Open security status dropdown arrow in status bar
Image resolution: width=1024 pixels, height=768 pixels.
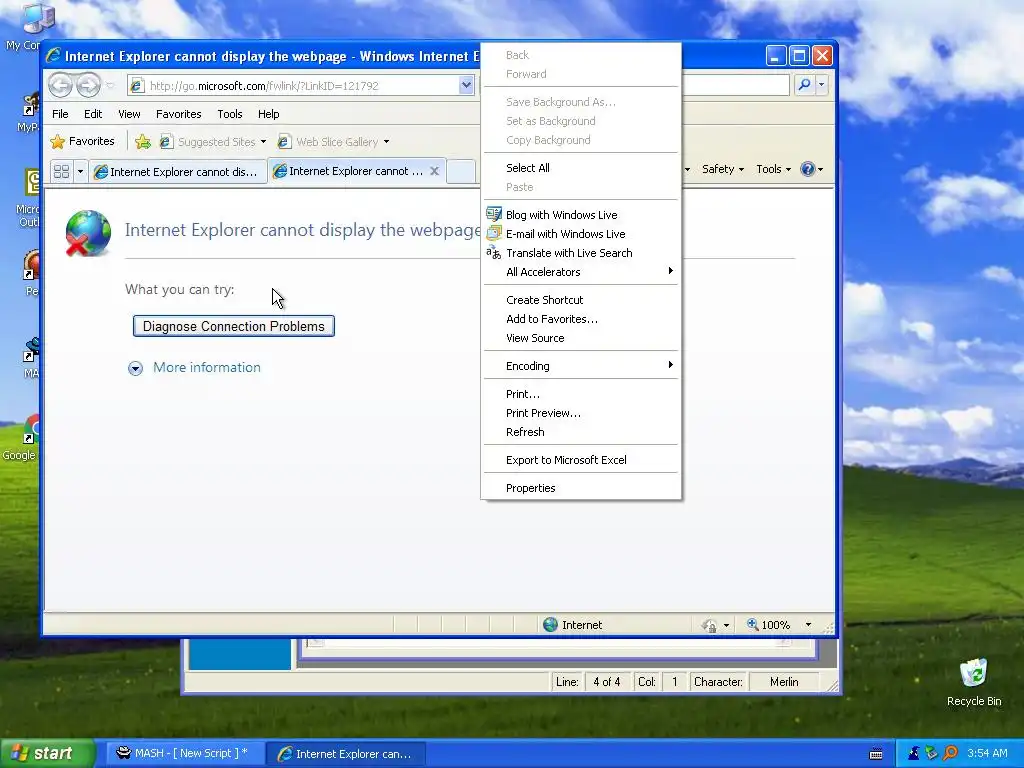(726, 625)
